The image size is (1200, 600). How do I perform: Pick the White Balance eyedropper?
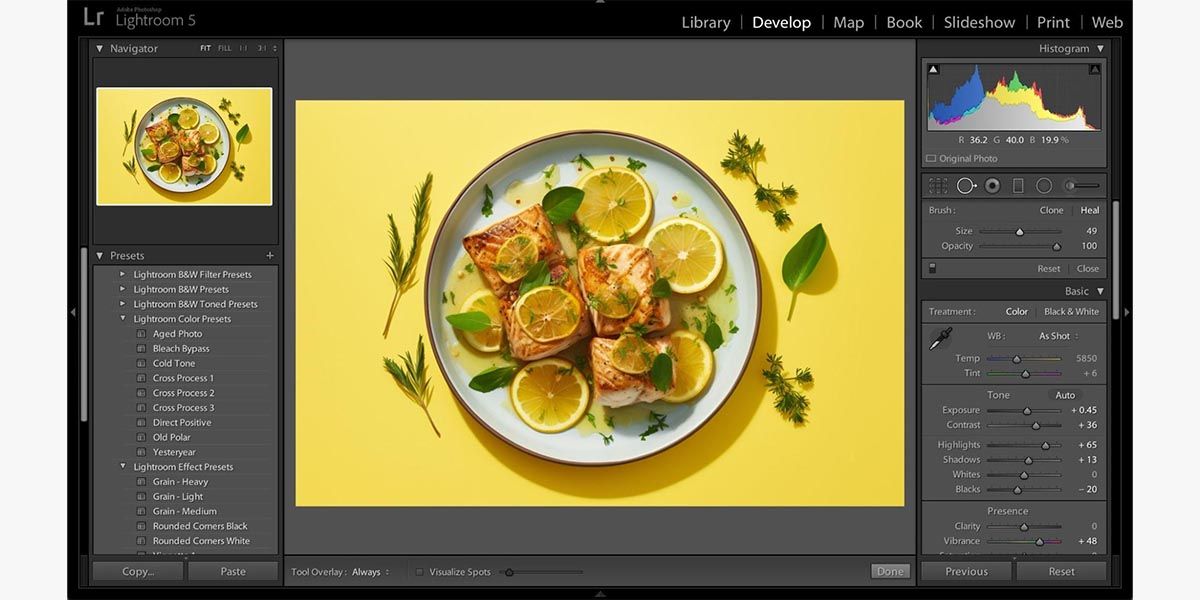point(940,340)
